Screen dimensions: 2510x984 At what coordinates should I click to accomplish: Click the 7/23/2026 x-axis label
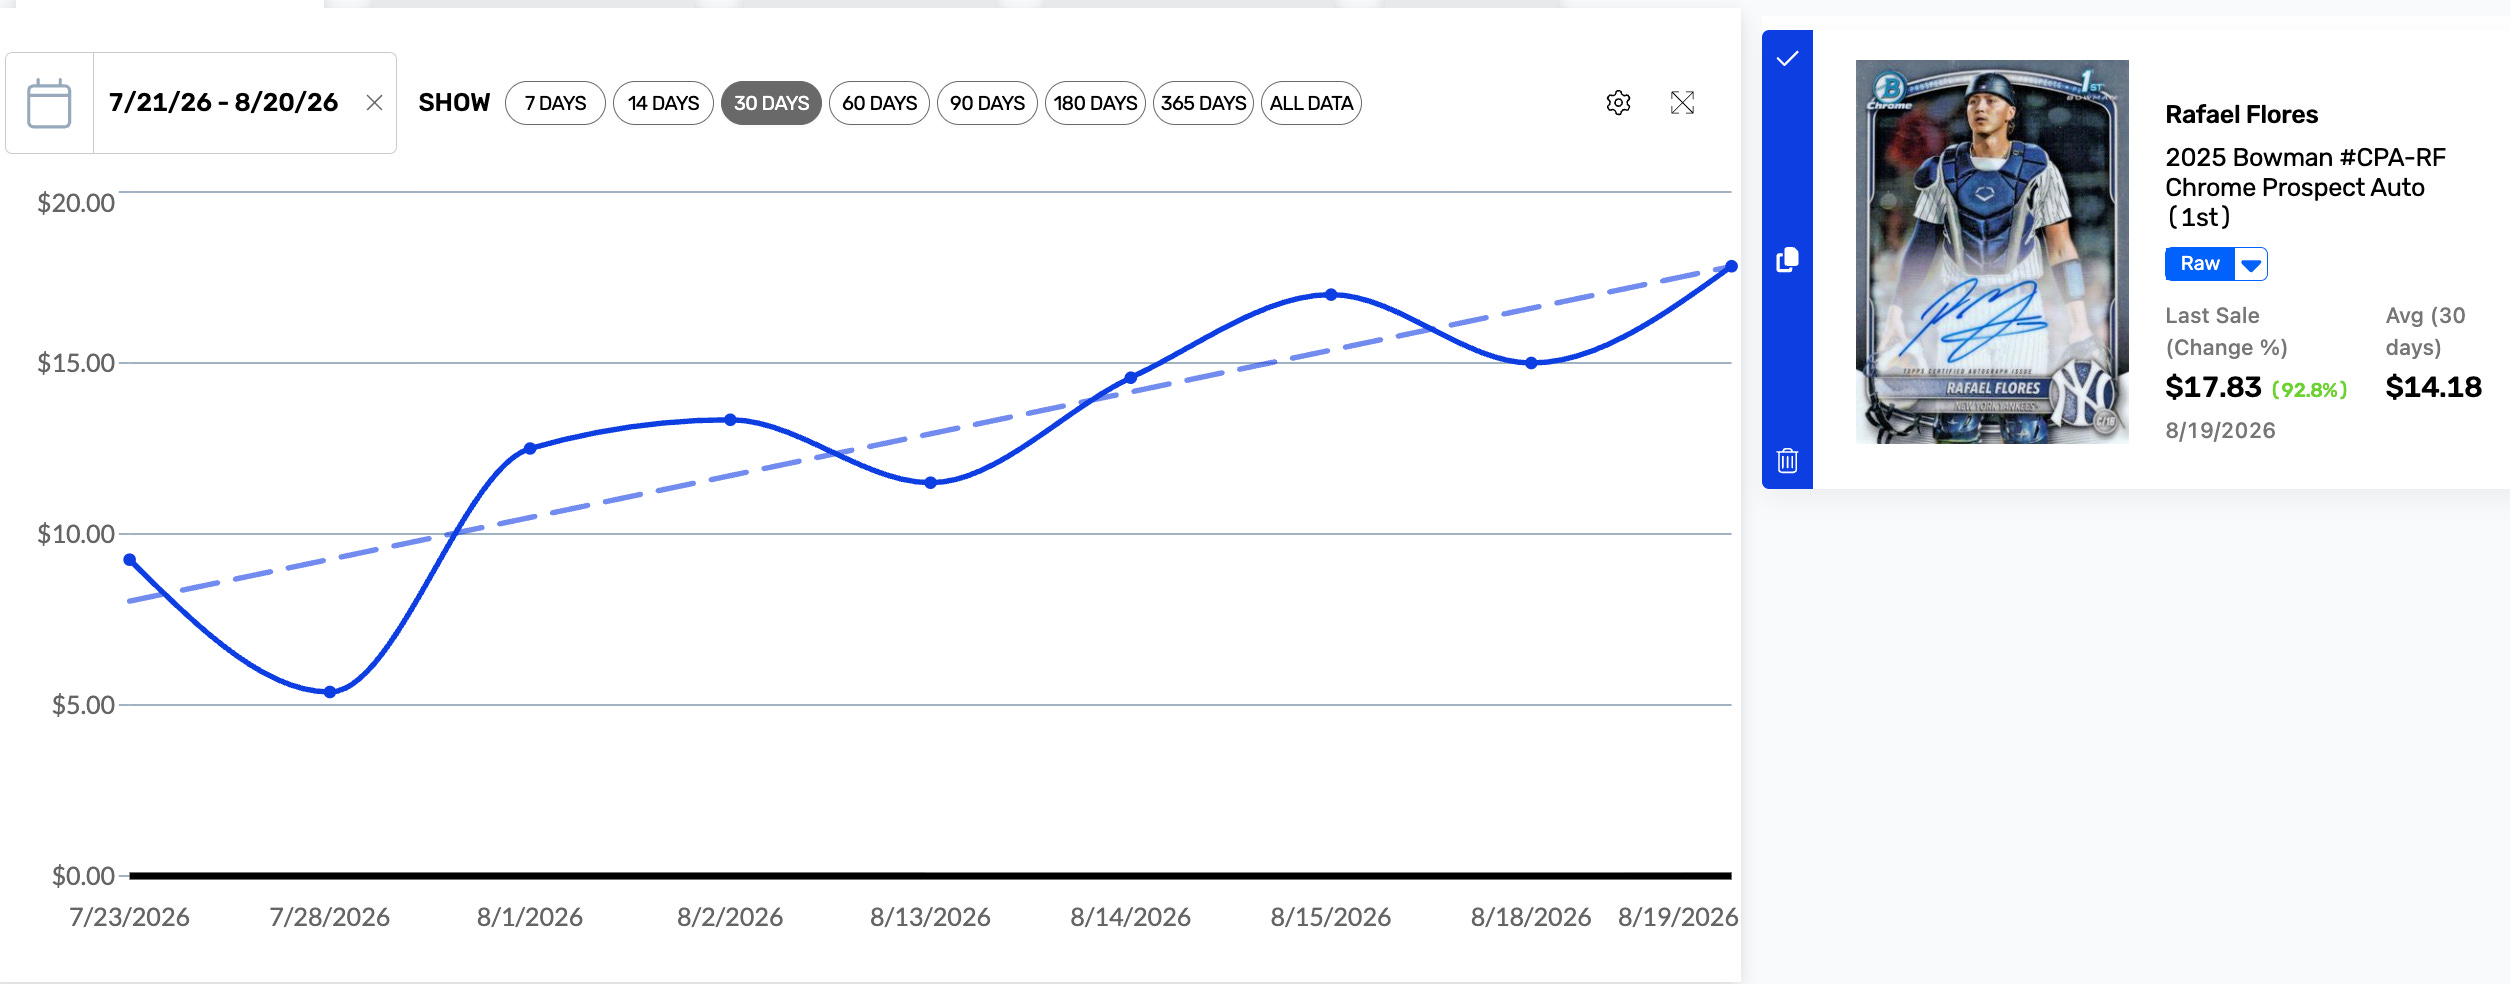pos(129,917)
